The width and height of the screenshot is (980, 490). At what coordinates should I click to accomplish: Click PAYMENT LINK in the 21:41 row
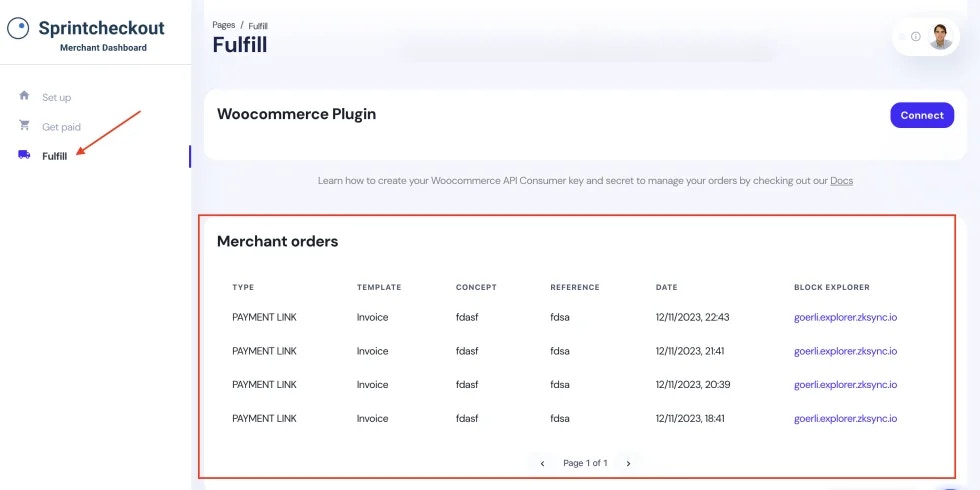coord(264,351)
